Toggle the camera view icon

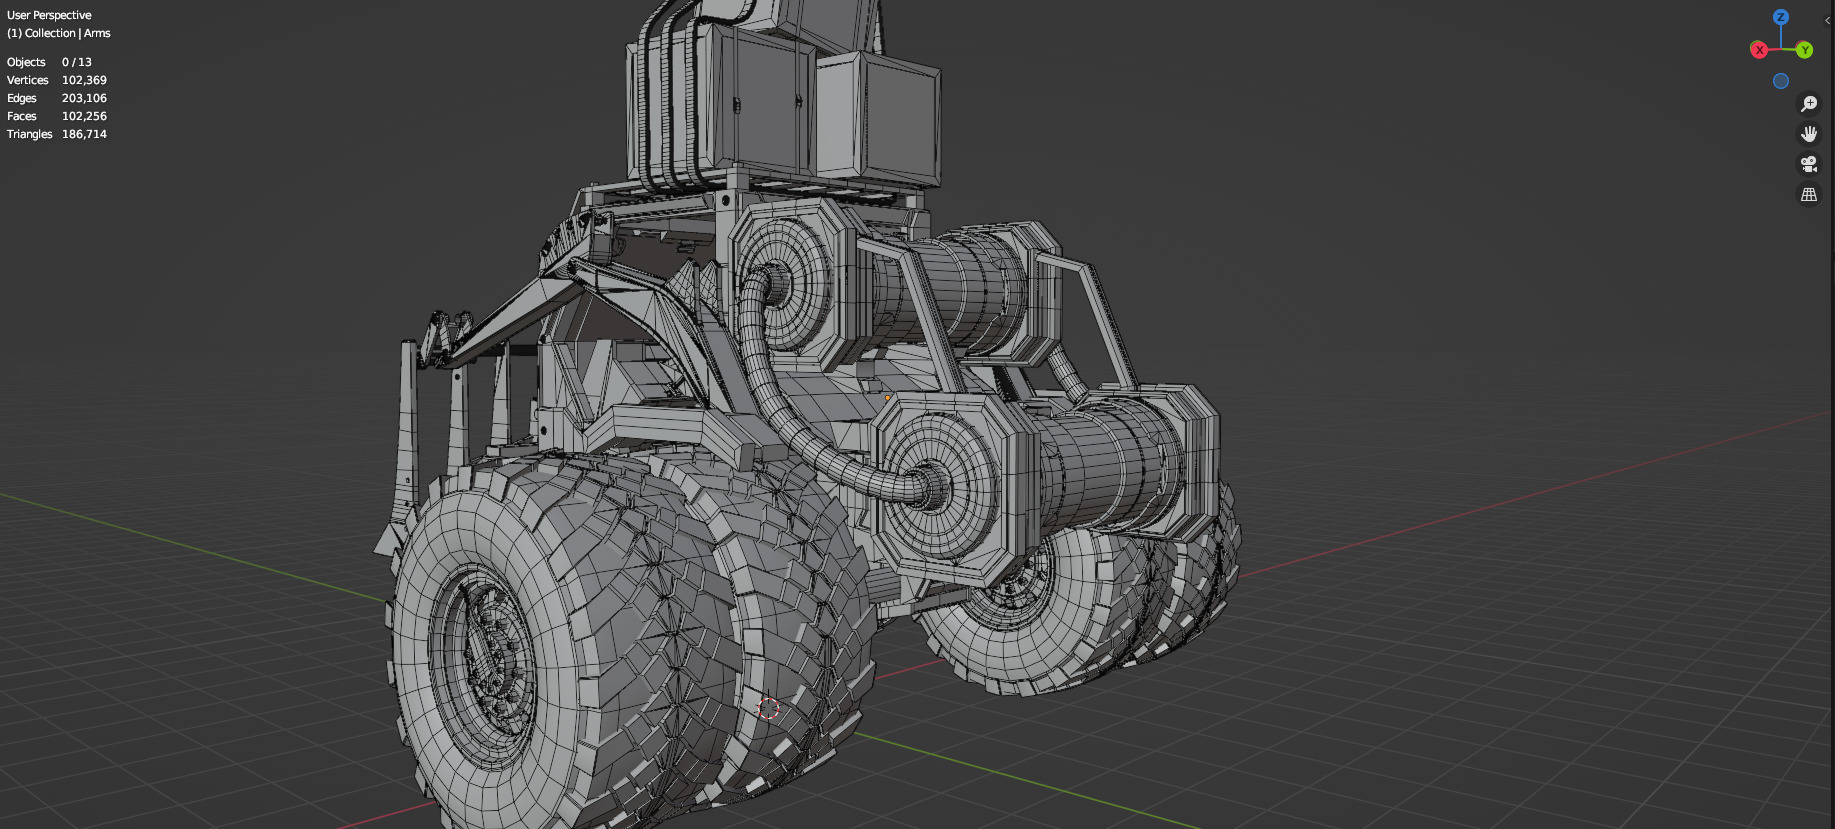click(1809, 164)
